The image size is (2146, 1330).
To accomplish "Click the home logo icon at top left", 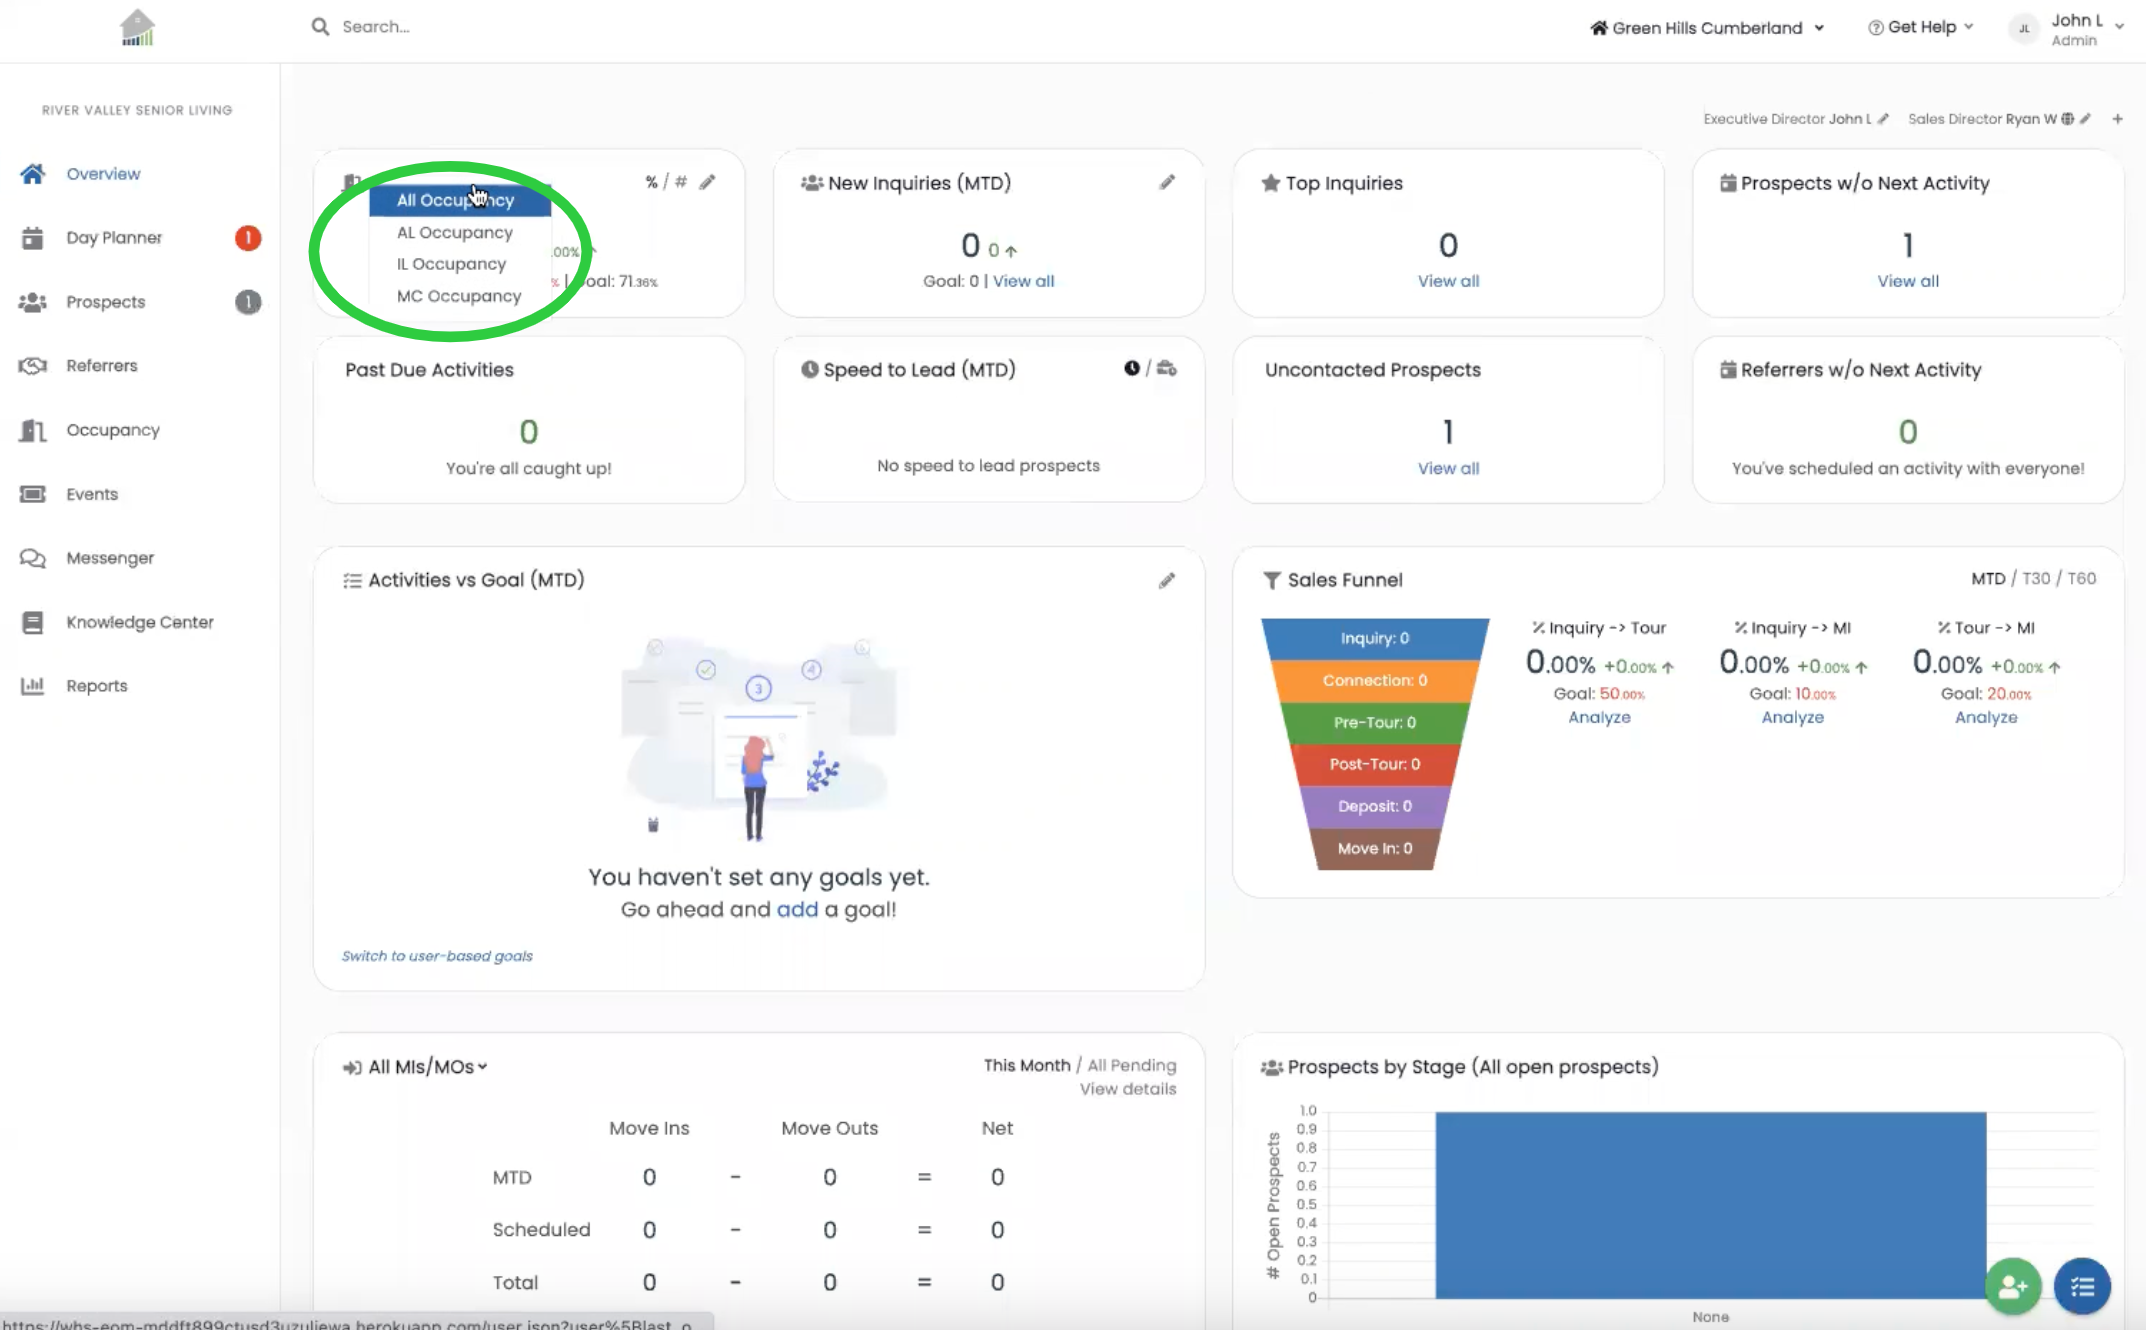I will click(x=137, y=28).
